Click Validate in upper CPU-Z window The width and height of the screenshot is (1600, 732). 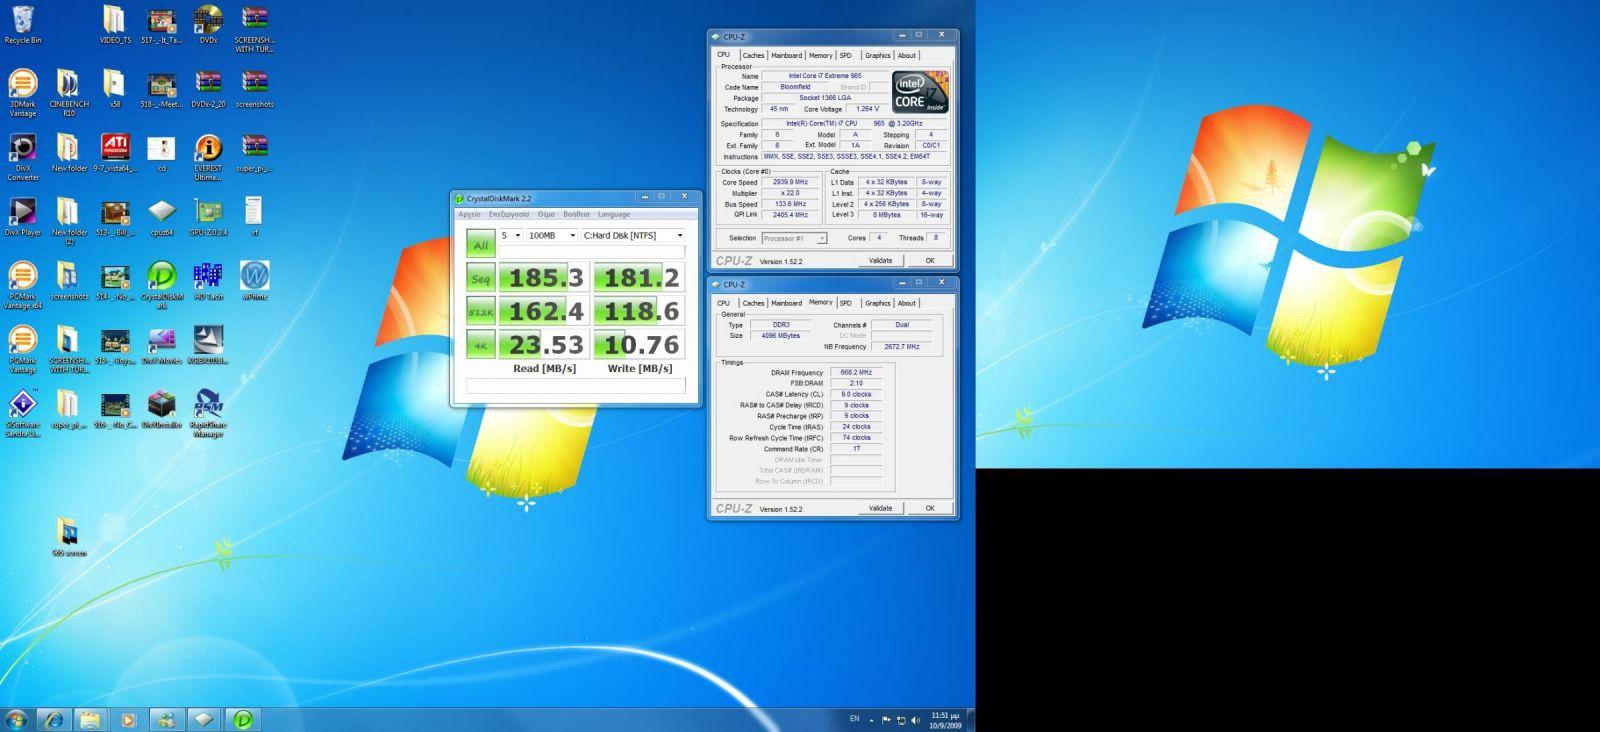point(880,260)
